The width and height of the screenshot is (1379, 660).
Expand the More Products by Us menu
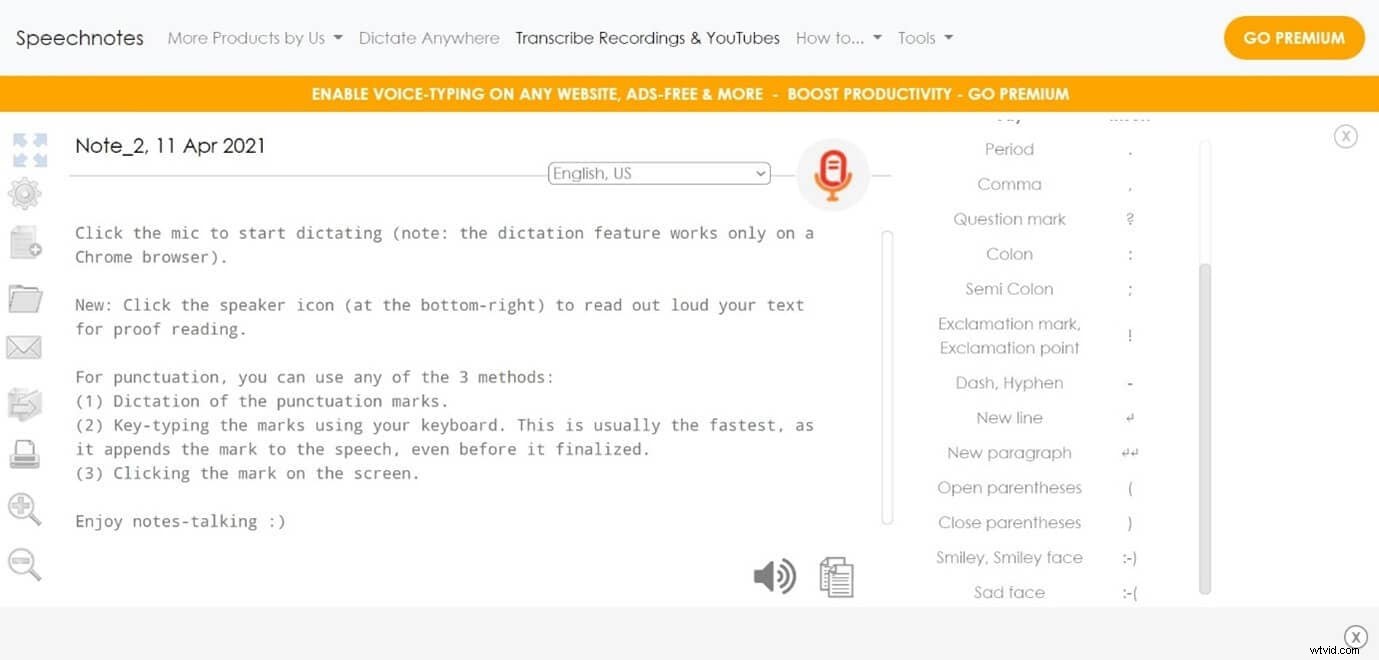click(x=253, y=38)
